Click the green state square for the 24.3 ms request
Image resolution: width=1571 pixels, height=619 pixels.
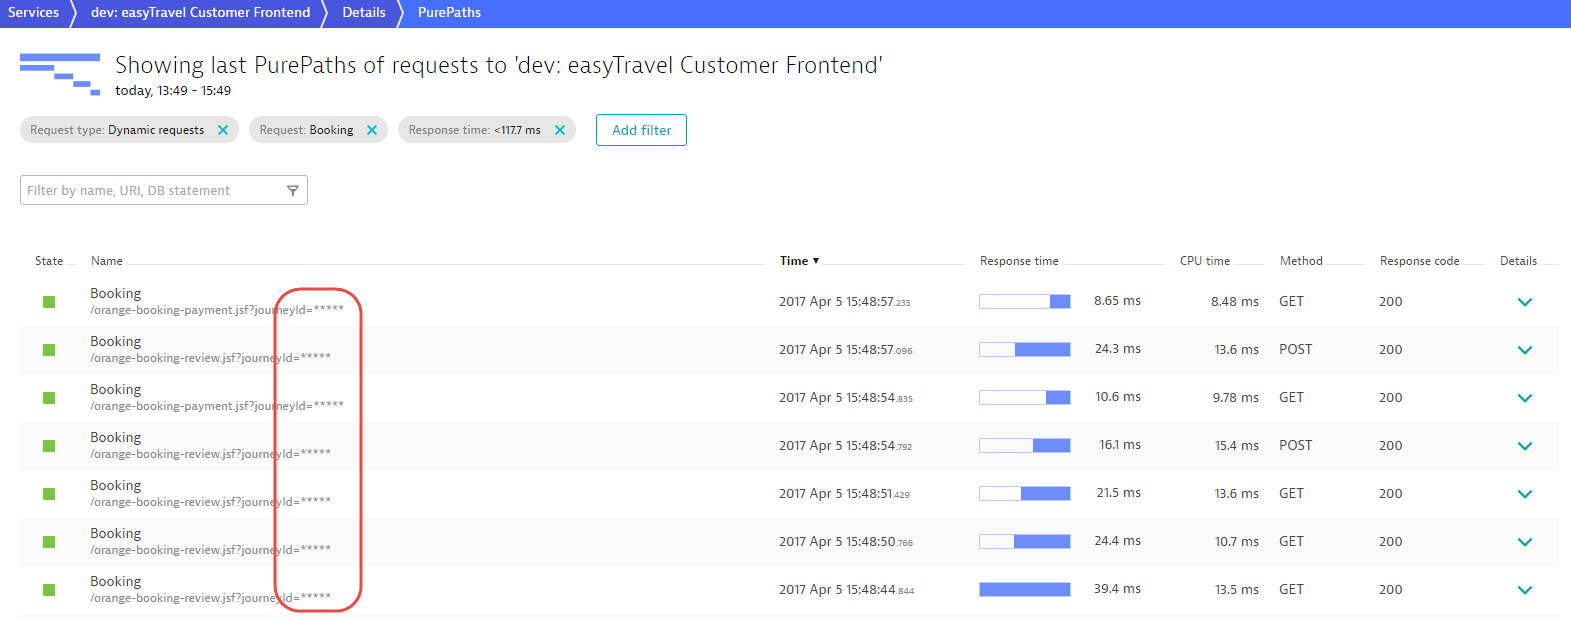coord(49,350)
